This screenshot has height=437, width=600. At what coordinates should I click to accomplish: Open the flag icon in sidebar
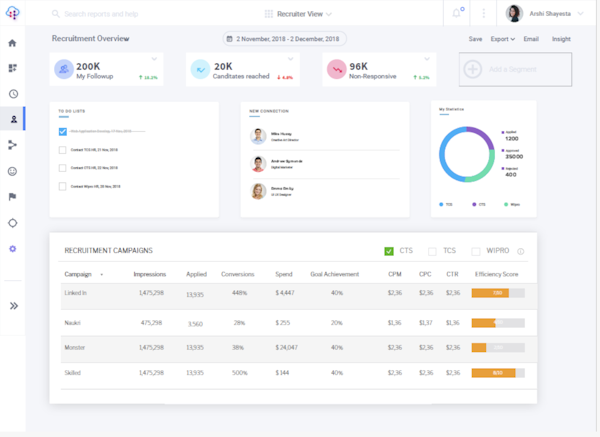click(13, 197)
